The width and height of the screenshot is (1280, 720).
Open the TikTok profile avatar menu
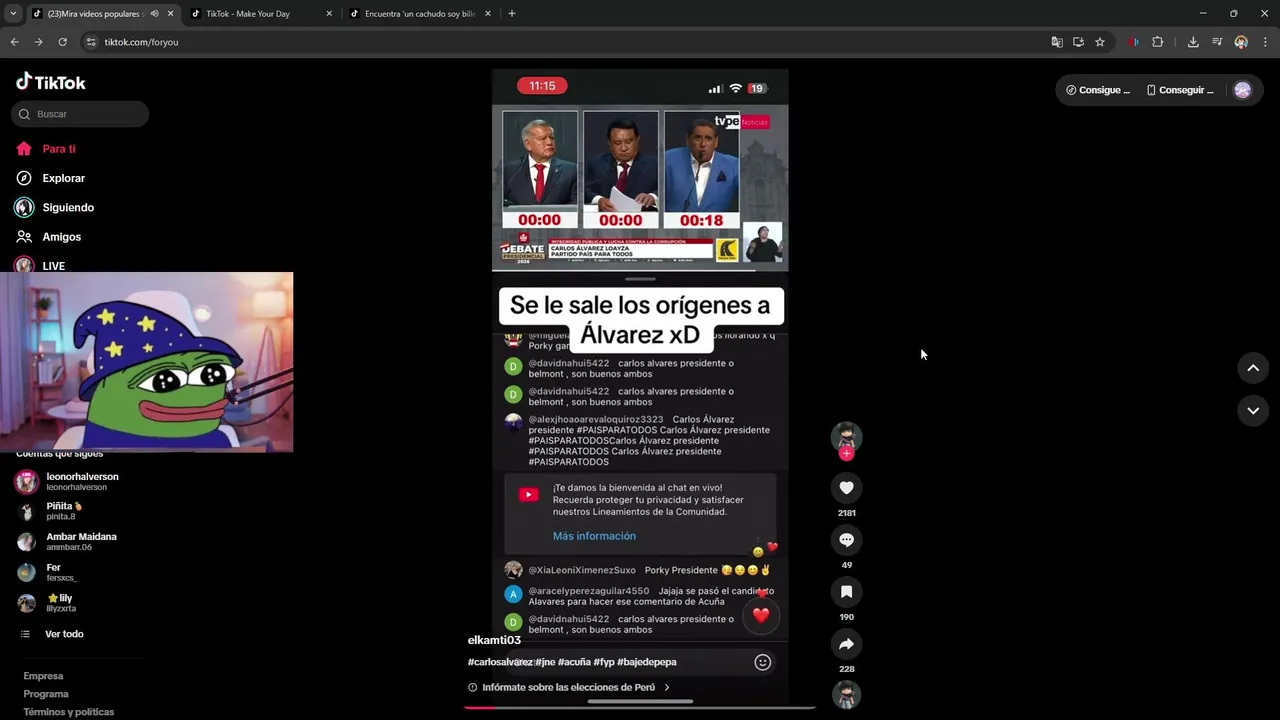[1242, 90]
